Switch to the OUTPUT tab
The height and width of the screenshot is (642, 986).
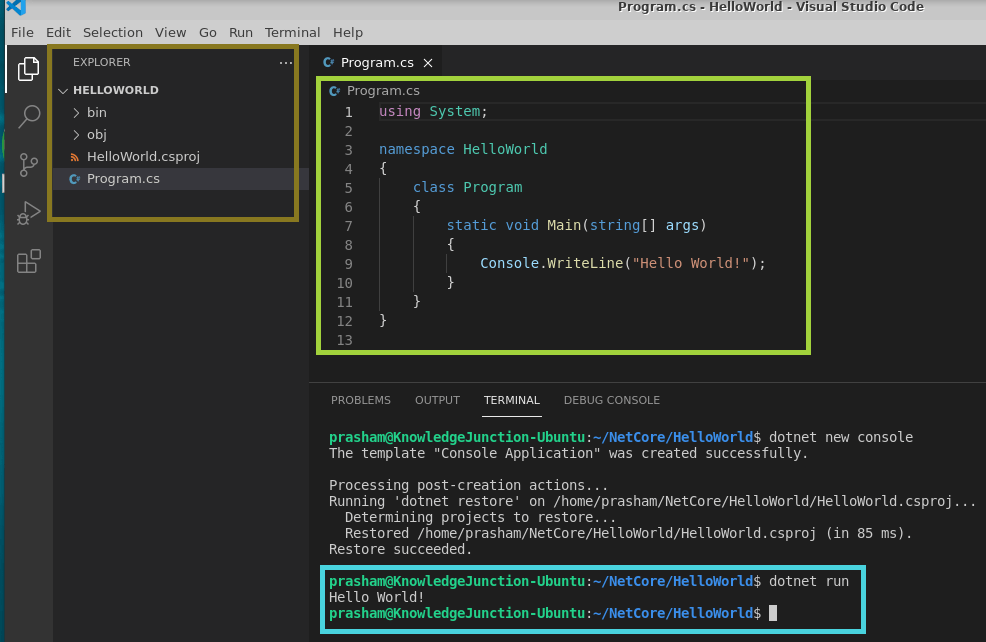(x=437, y=400)
